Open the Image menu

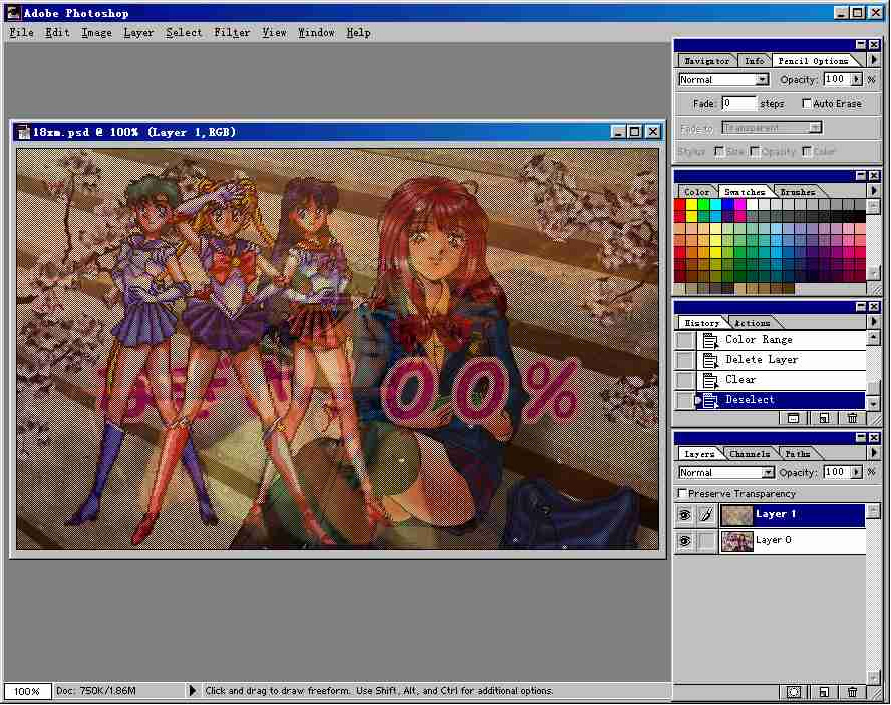click(96, 33)
